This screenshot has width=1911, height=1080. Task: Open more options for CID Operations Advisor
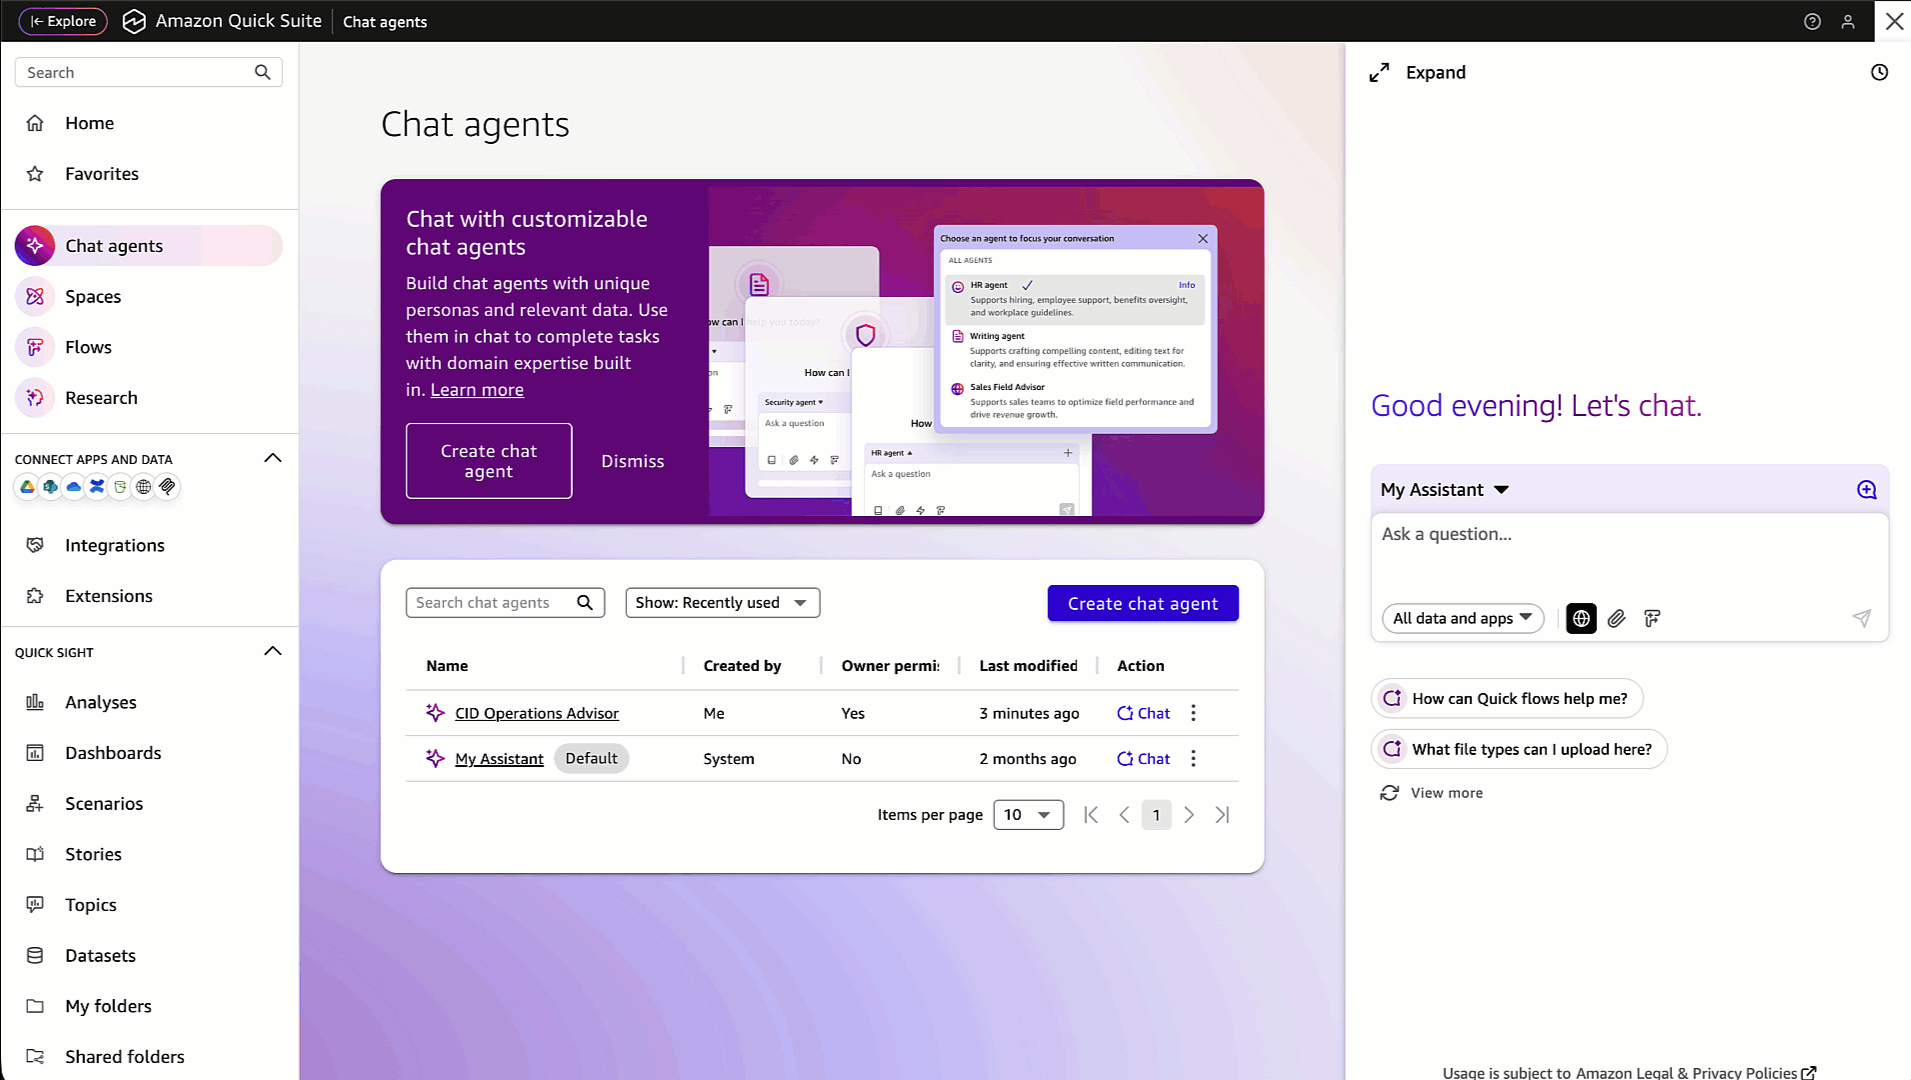tap(1193, 713)
